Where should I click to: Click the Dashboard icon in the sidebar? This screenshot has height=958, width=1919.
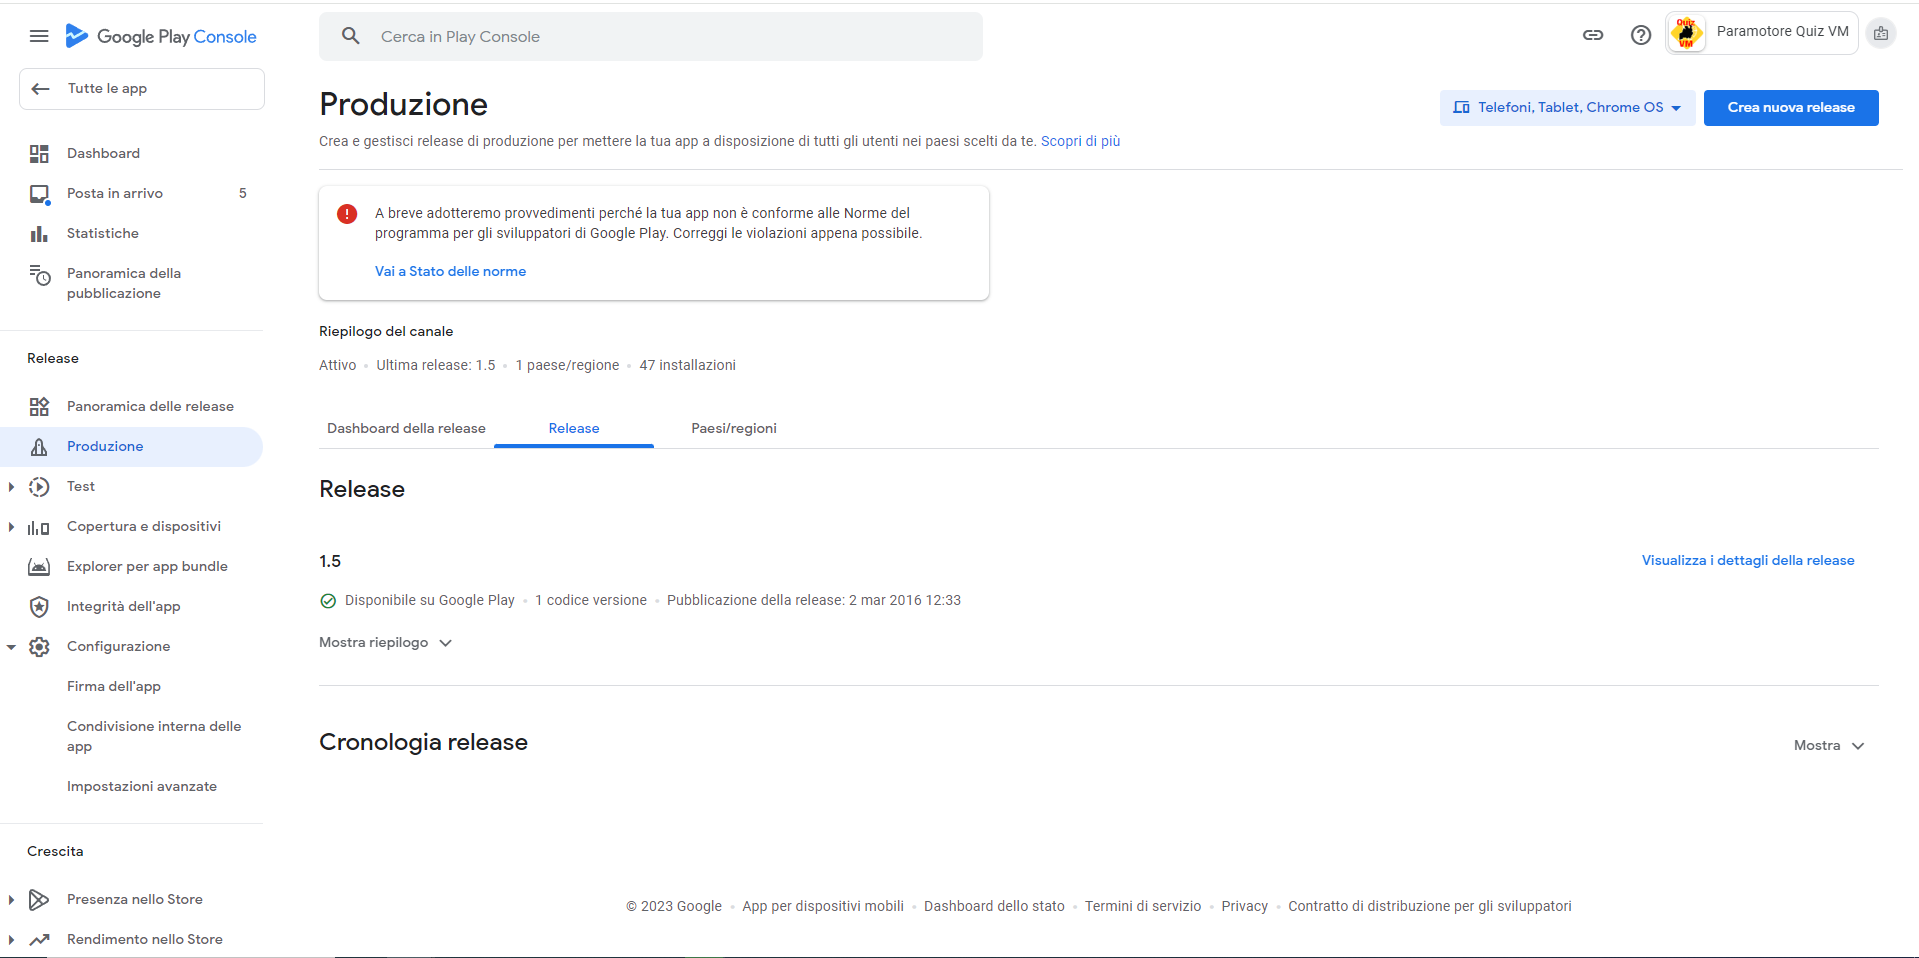pos(39,154)
